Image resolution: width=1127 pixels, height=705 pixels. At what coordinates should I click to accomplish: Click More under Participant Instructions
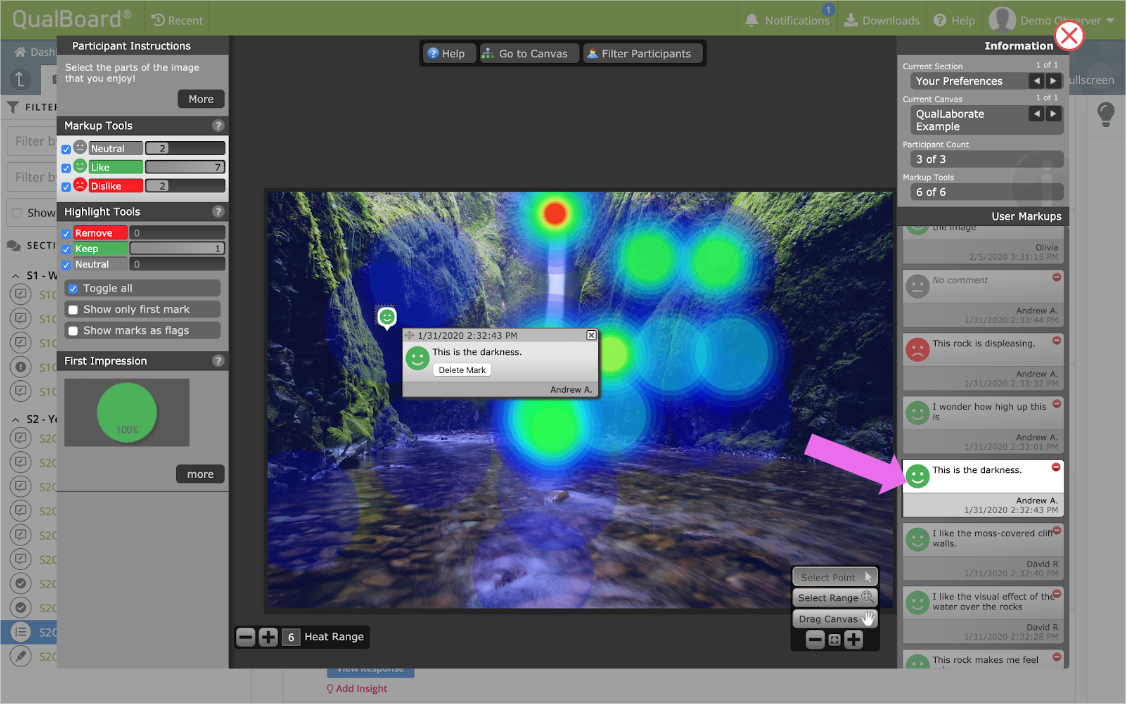click(x=201, y=99)
